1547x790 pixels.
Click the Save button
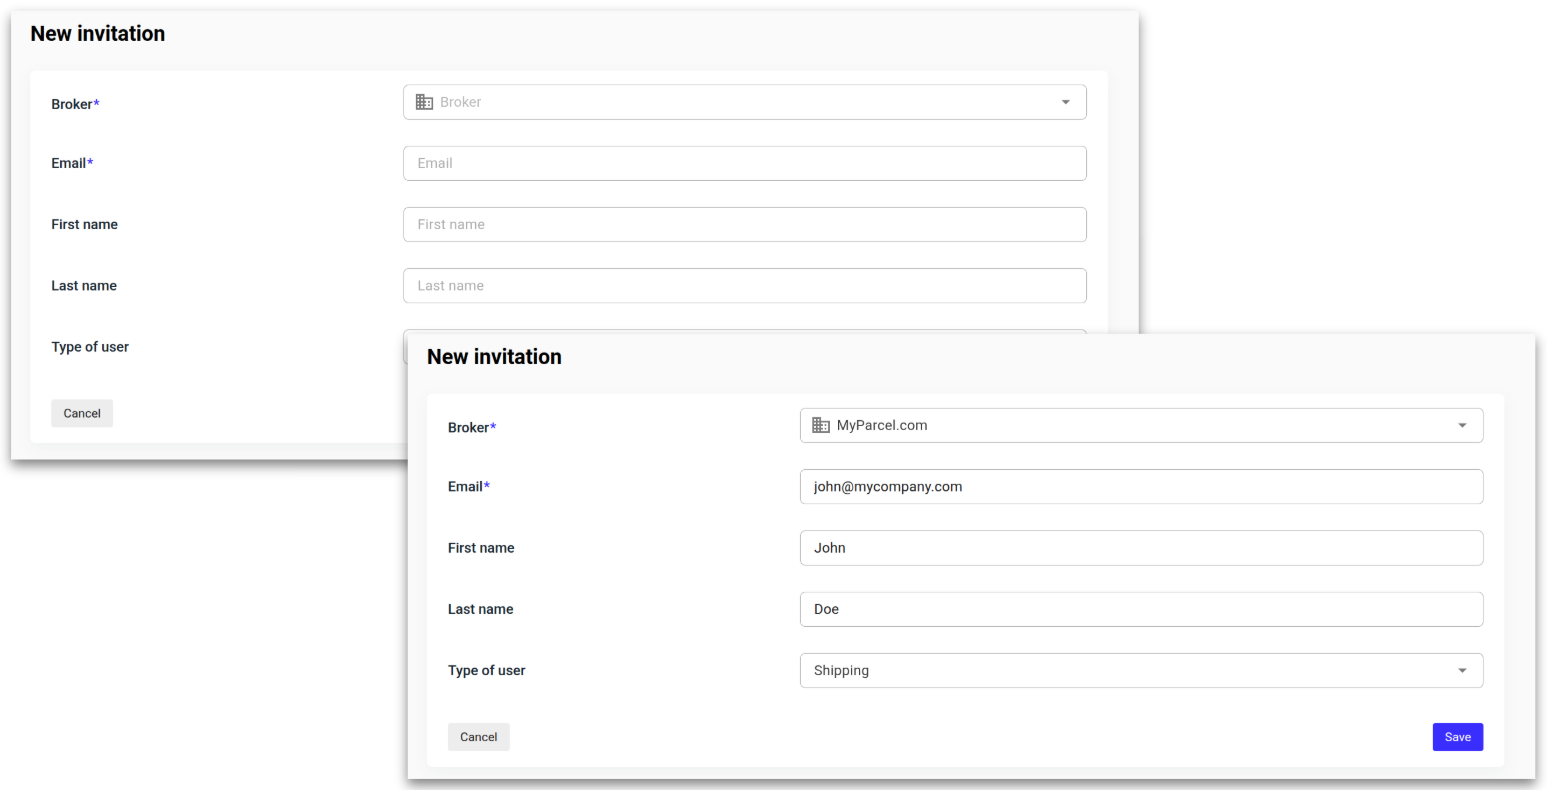[1457, 736]
